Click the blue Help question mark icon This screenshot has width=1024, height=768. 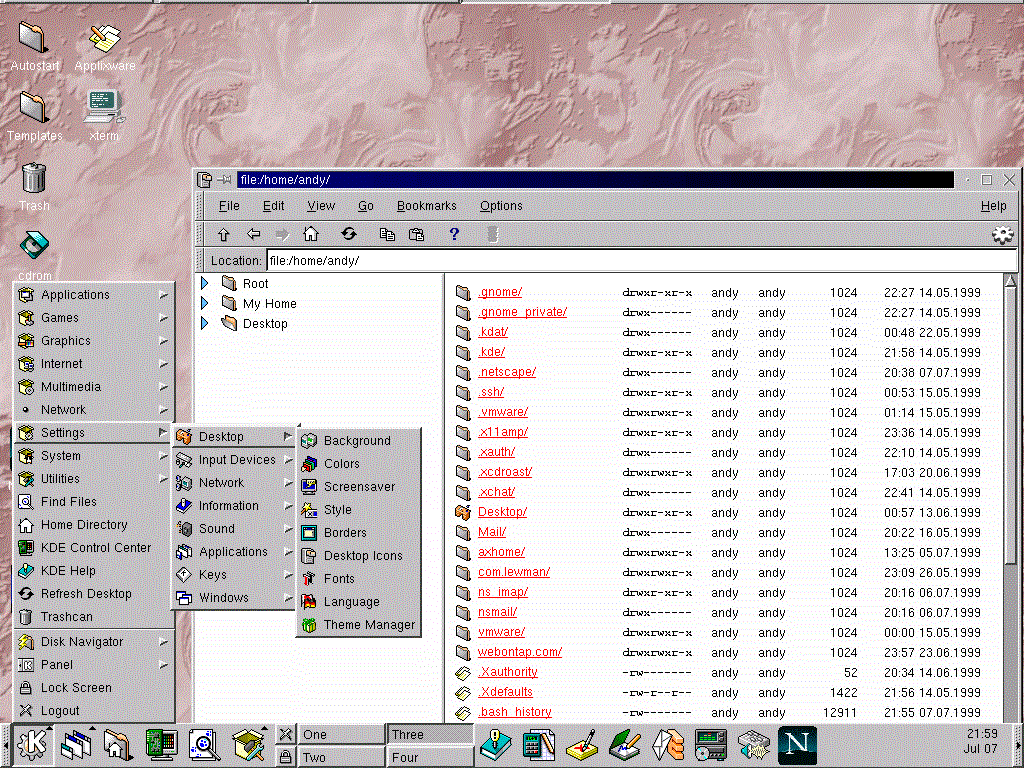click(454, 234)
